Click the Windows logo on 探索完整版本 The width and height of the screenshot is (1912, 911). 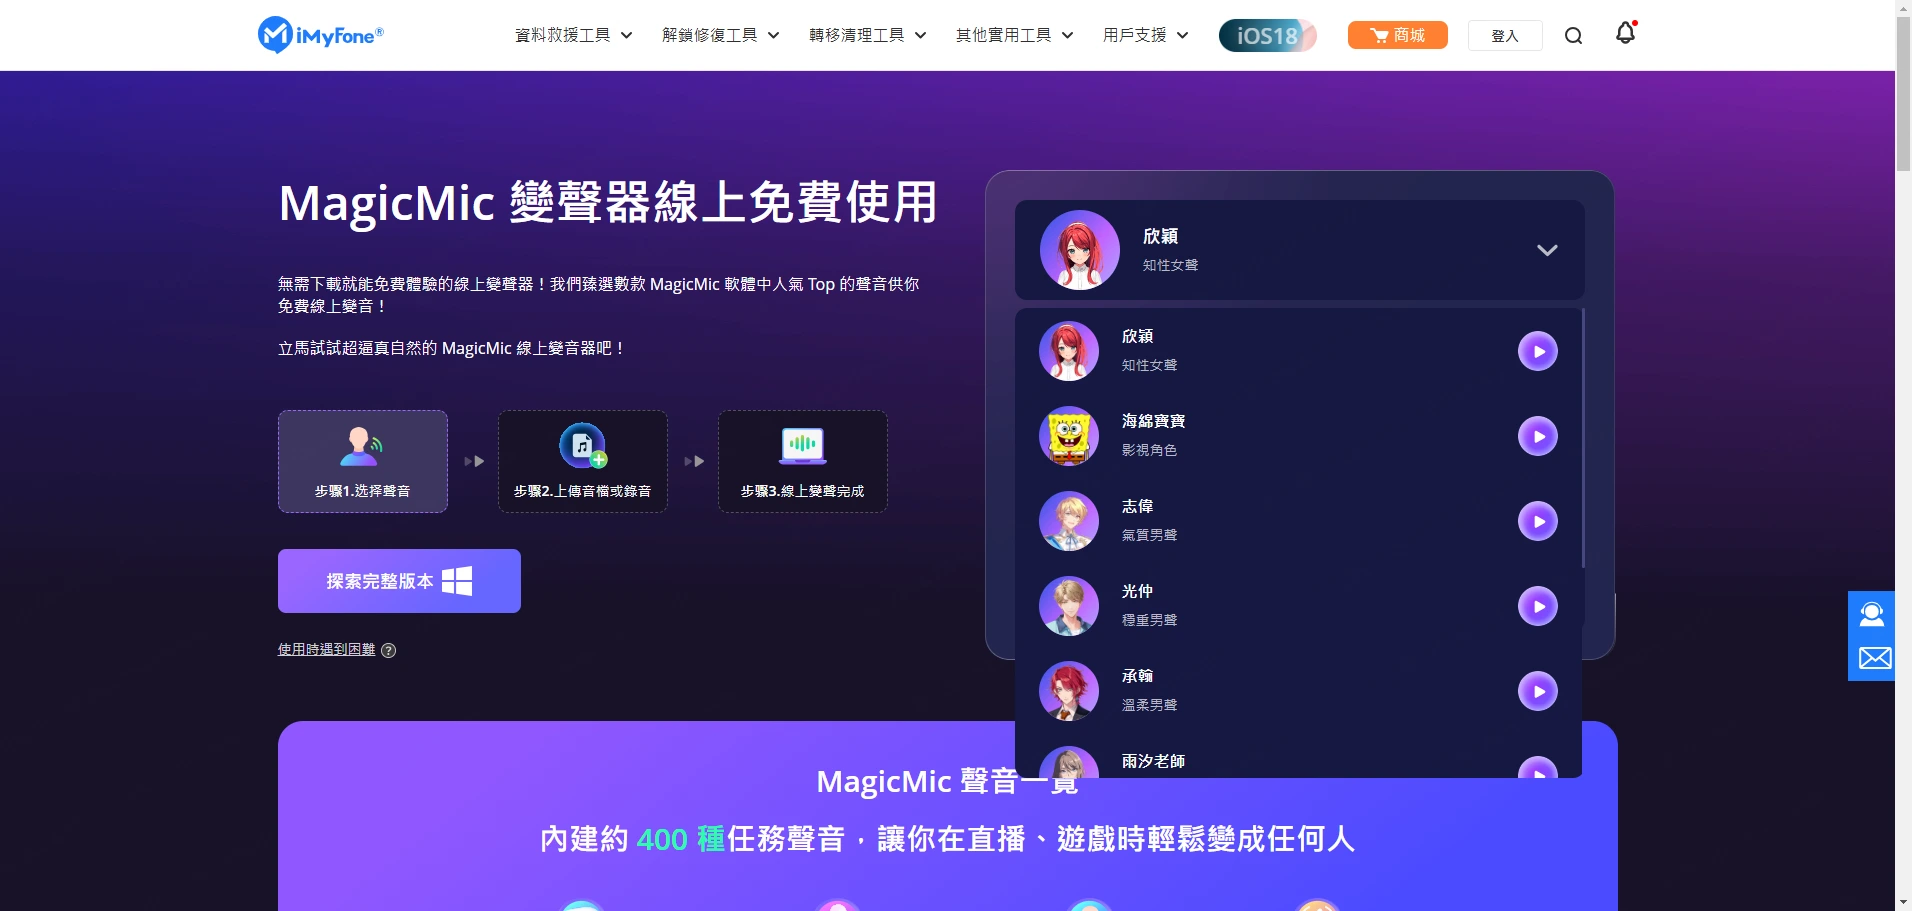click(457, 581)
